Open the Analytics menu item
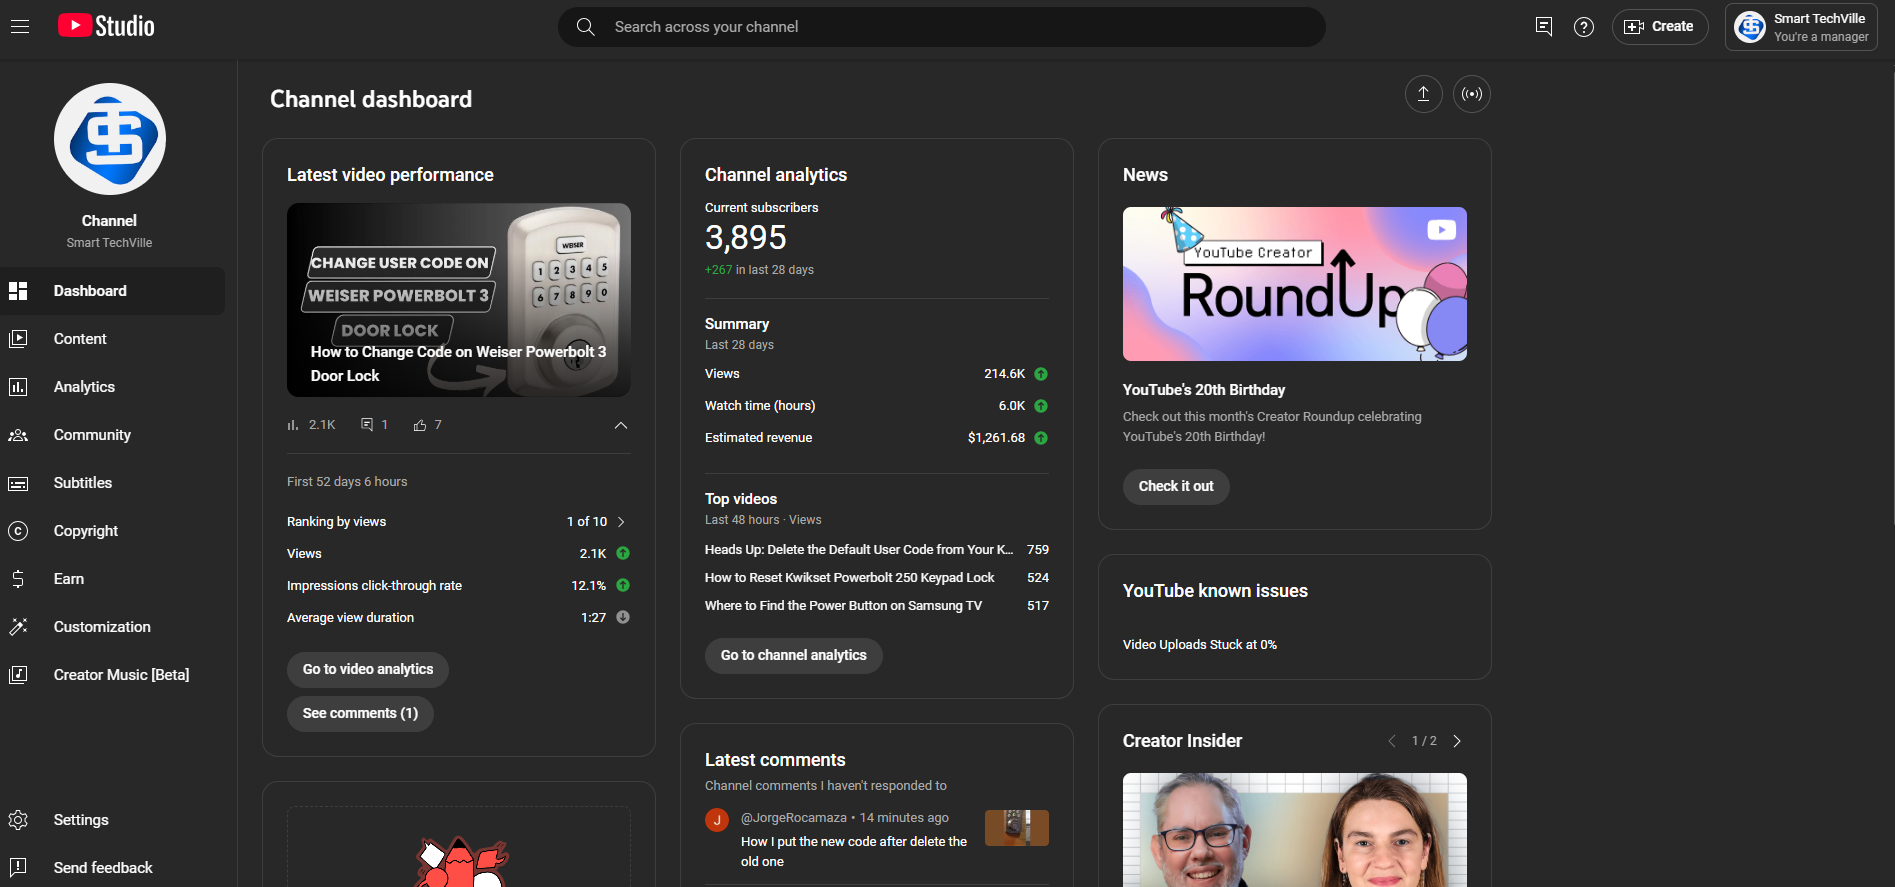The width and height of the screenshot is (1895, 887). (x=112, y=387)
